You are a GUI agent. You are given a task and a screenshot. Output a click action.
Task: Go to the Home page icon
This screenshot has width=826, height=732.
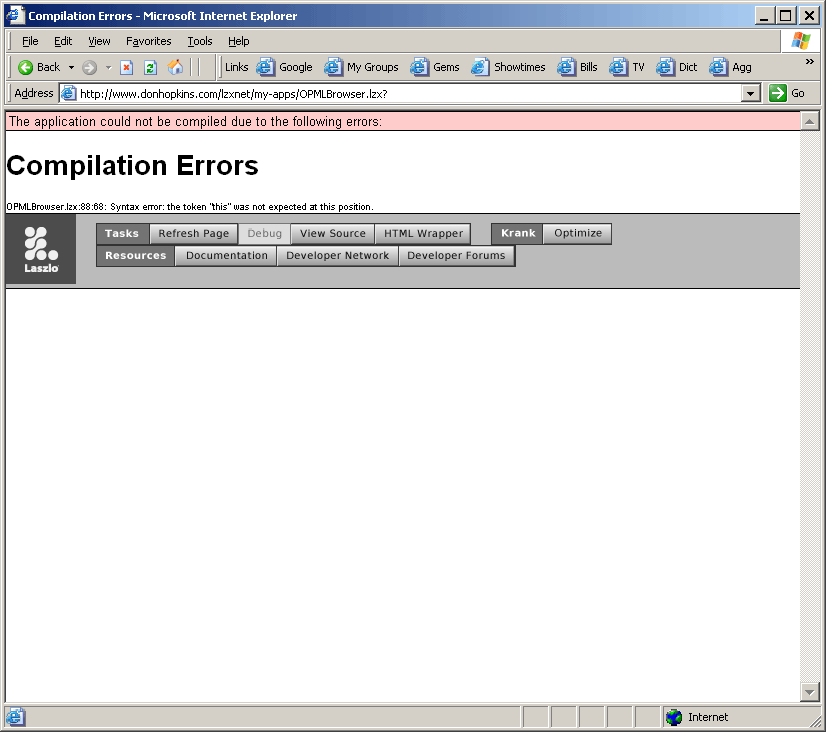coord(176,67)
